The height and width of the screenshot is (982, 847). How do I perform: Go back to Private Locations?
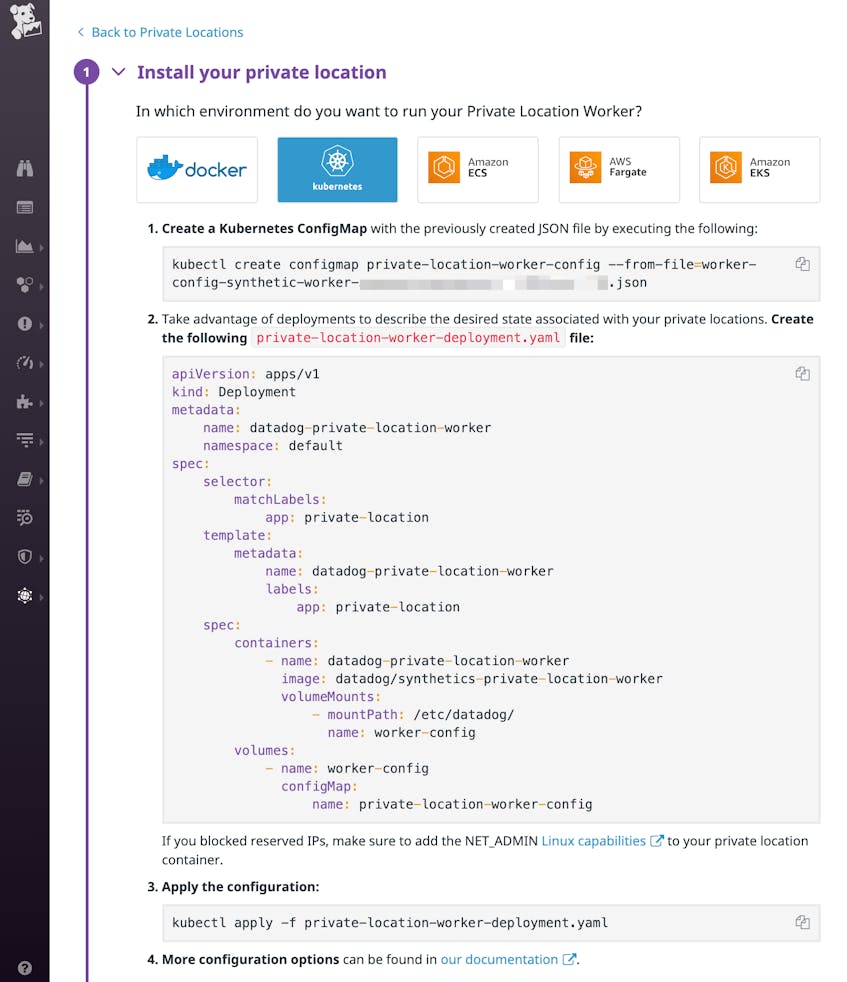click(x=160, y=32)
